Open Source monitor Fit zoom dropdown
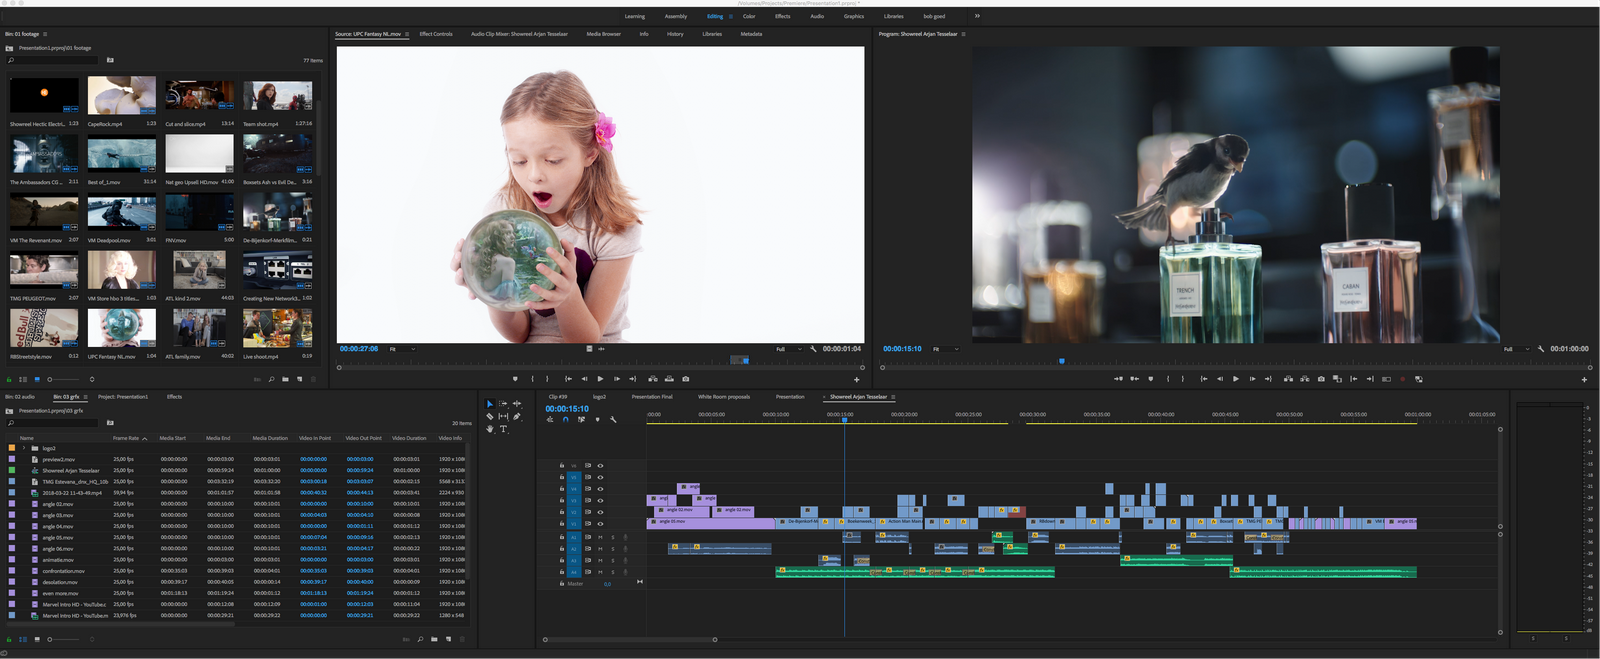Viewport: 1600px width, 659px height. (x=401, y=349)
